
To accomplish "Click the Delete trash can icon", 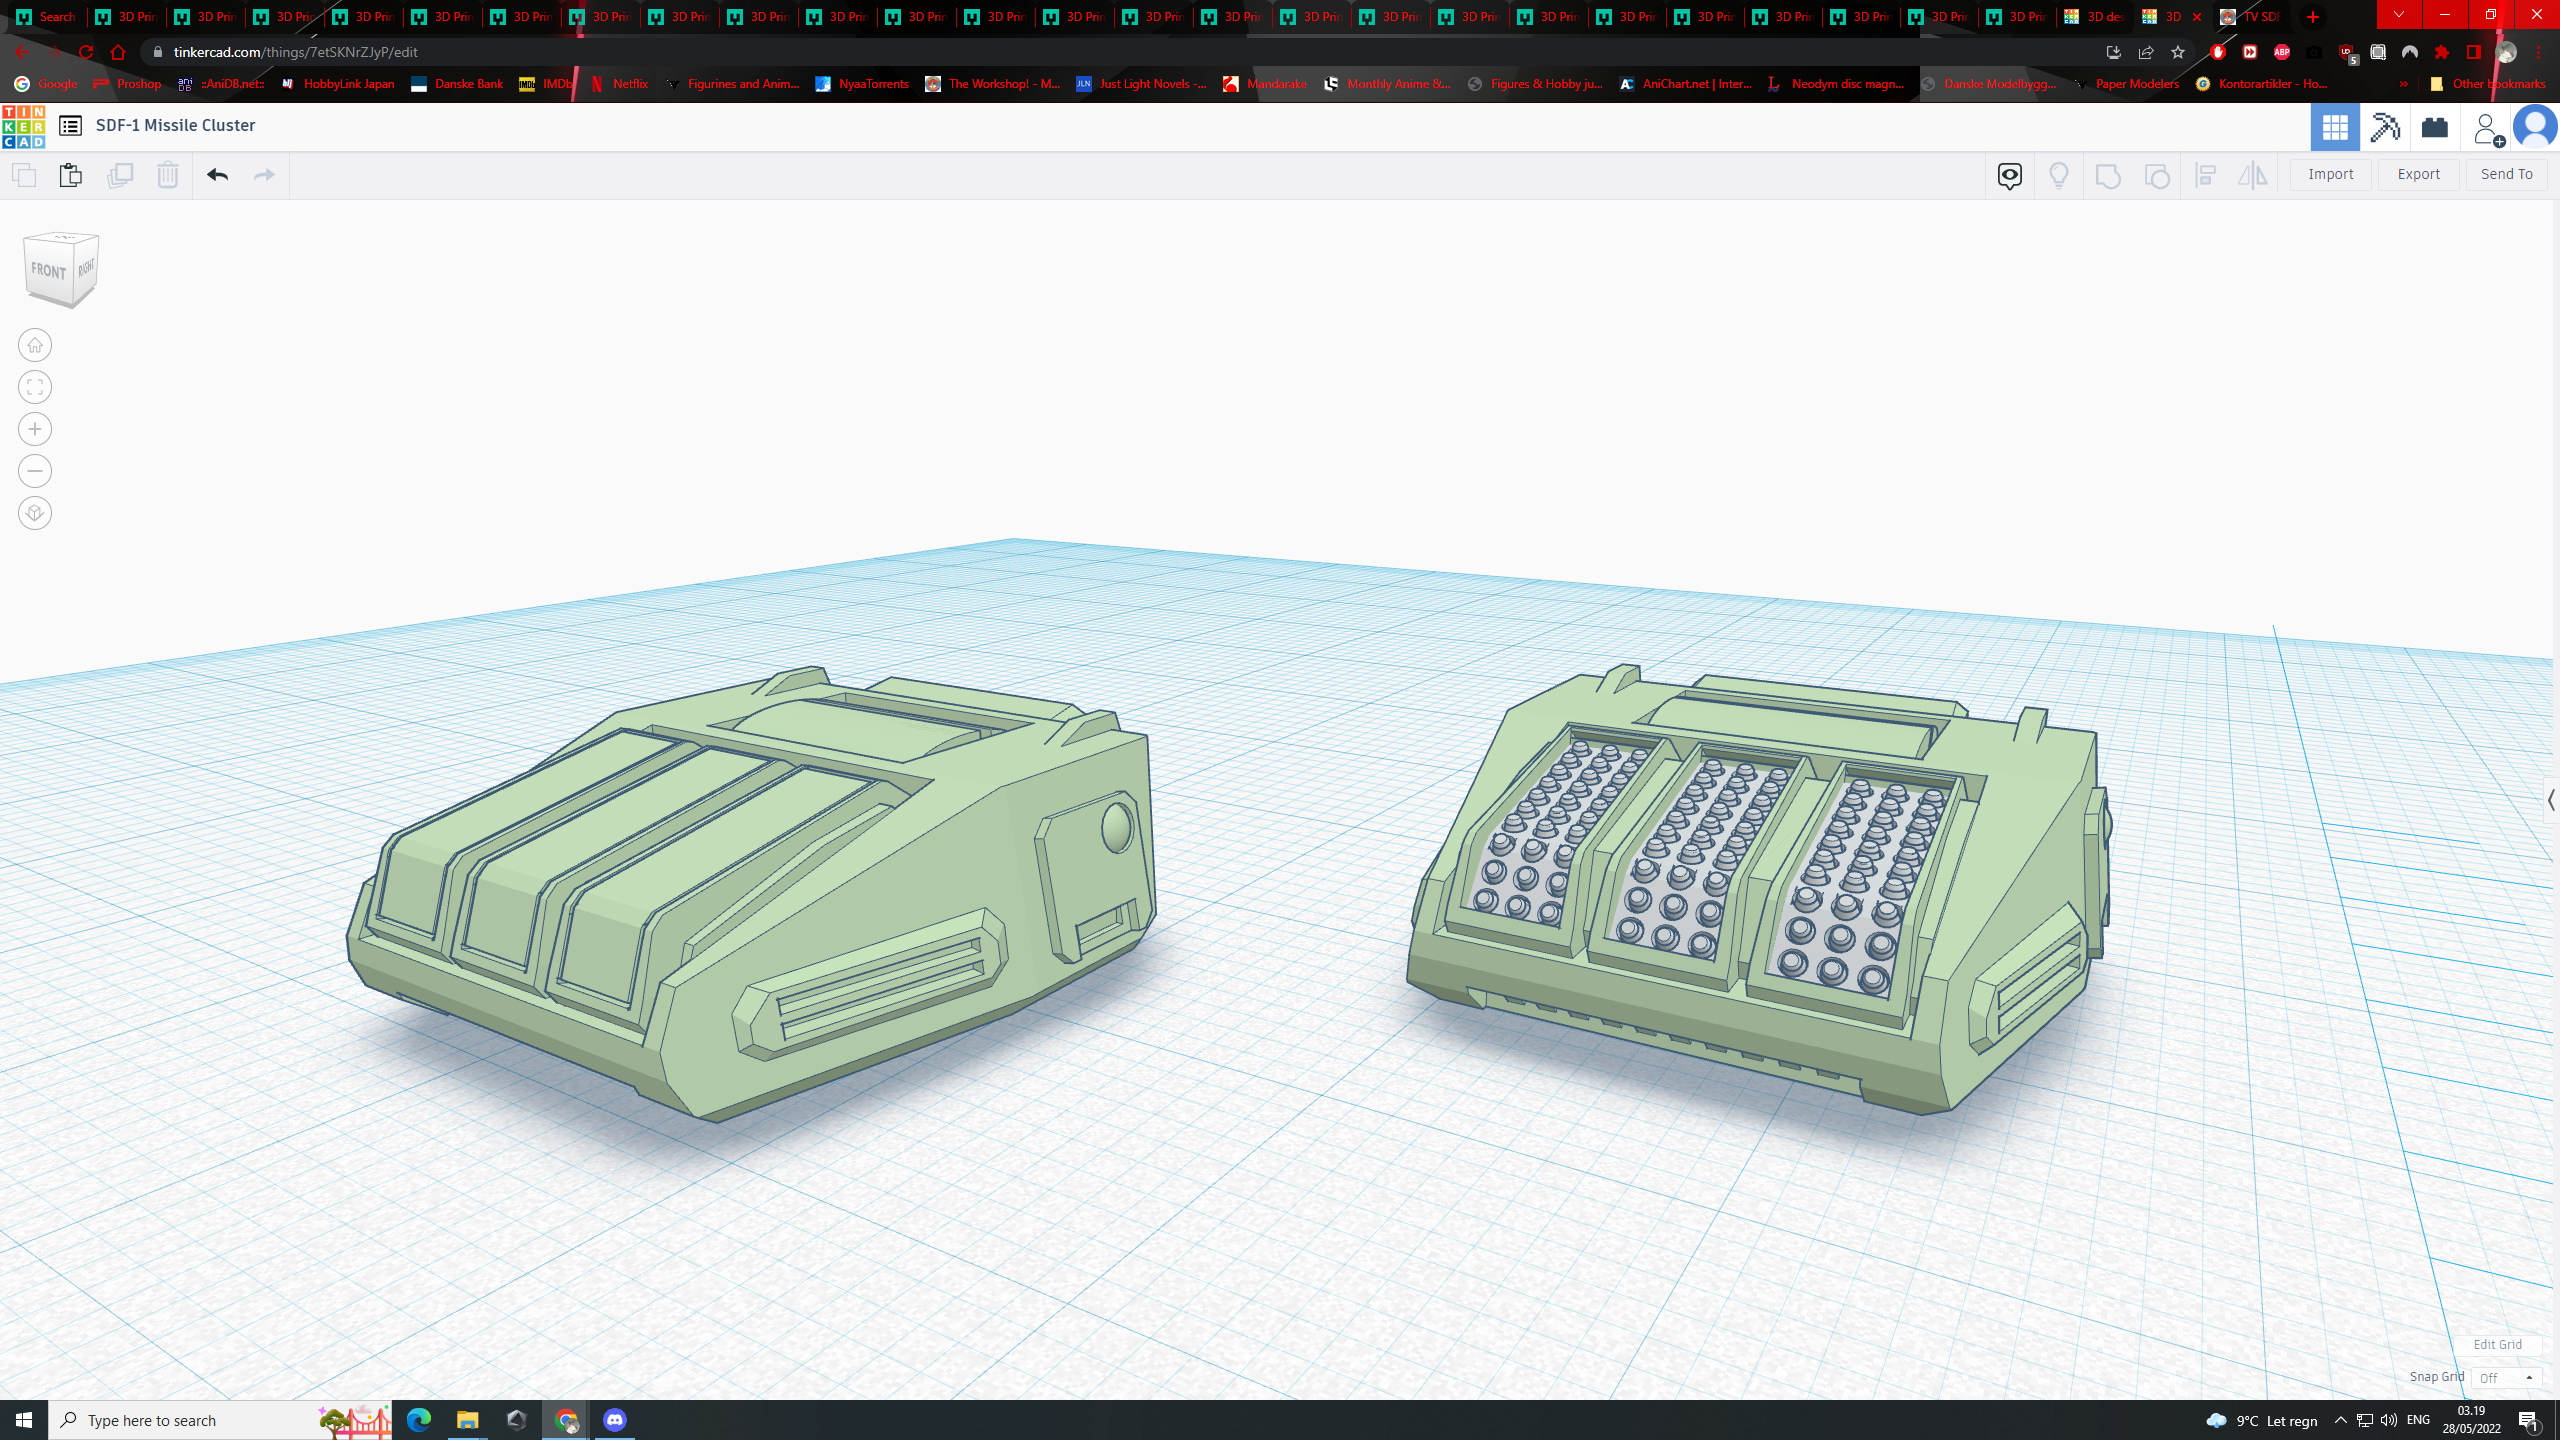I will click(x=168, y=176).
